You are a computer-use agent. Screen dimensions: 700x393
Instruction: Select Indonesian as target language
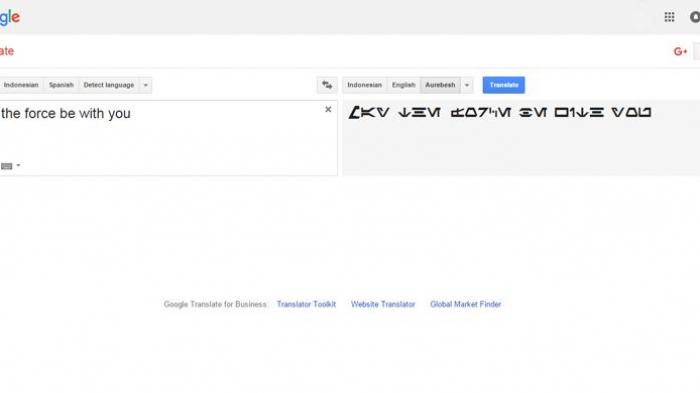pos(364,85)
